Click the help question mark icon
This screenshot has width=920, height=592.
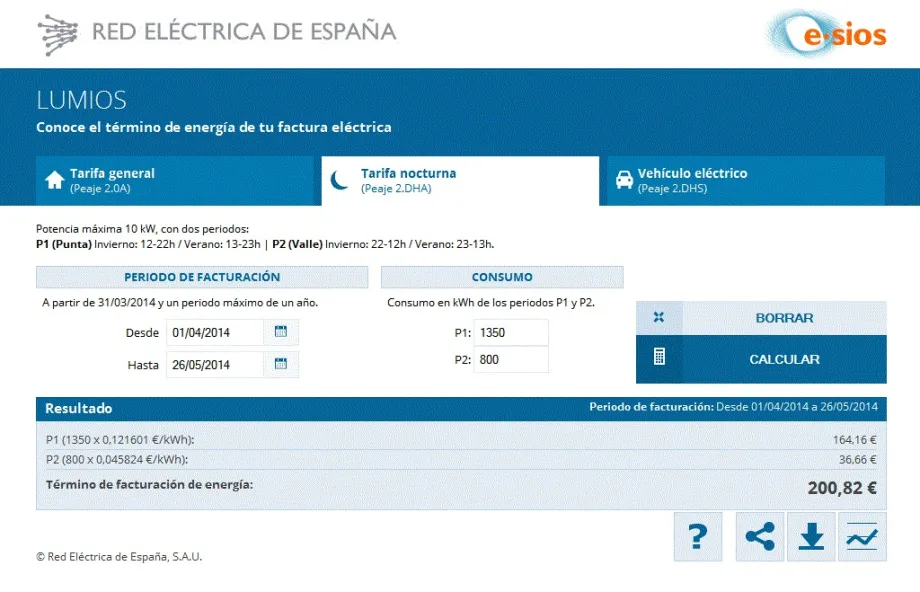[698, 537]
